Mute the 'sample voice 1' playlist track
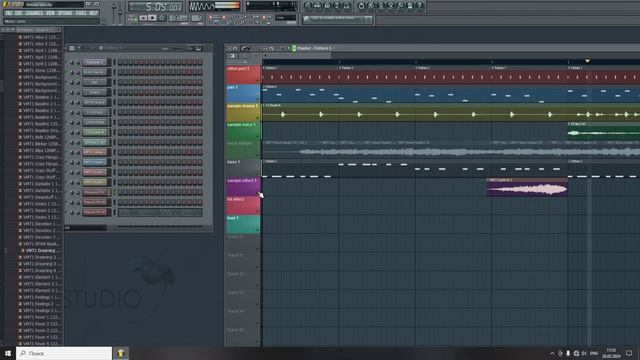This screenshot has height=360, width=640. pyautogui.click(x=258, y=137)
